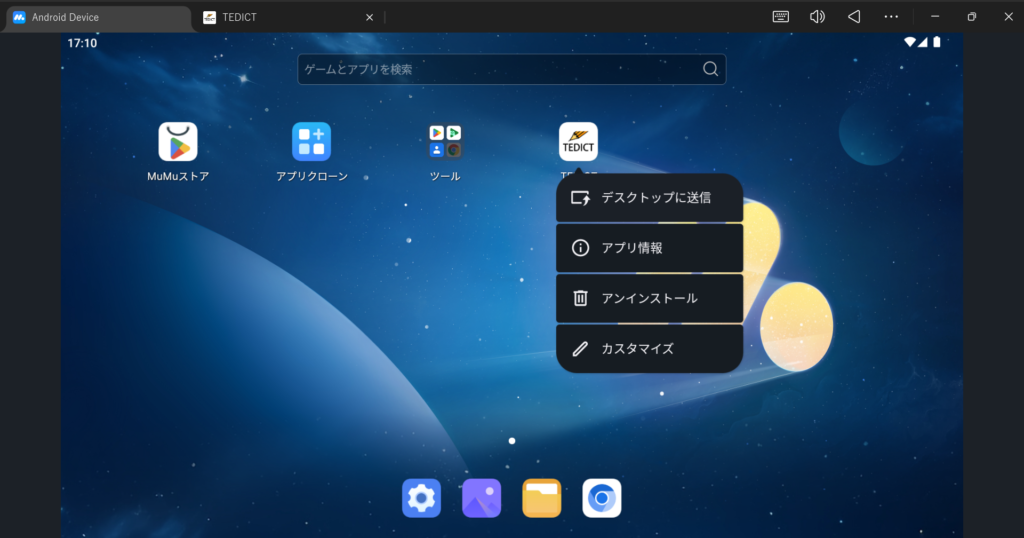
Task: Switch to the Android Device tab
Action: pyautogui.click(x=95, y=17)
